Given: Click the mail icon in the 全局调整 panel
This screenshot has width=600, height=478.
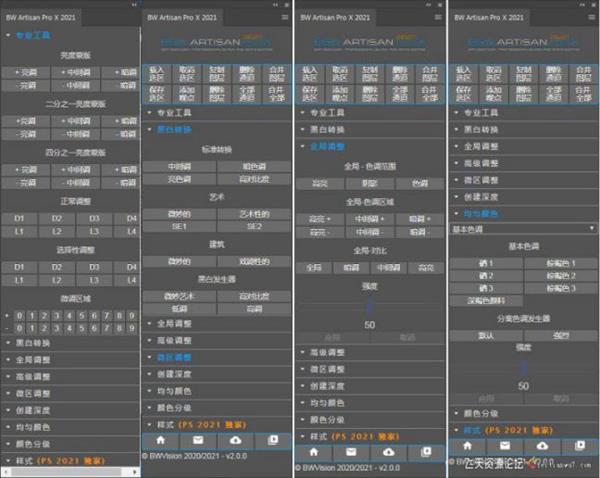Looking at the screenshot, I should 349,451.
